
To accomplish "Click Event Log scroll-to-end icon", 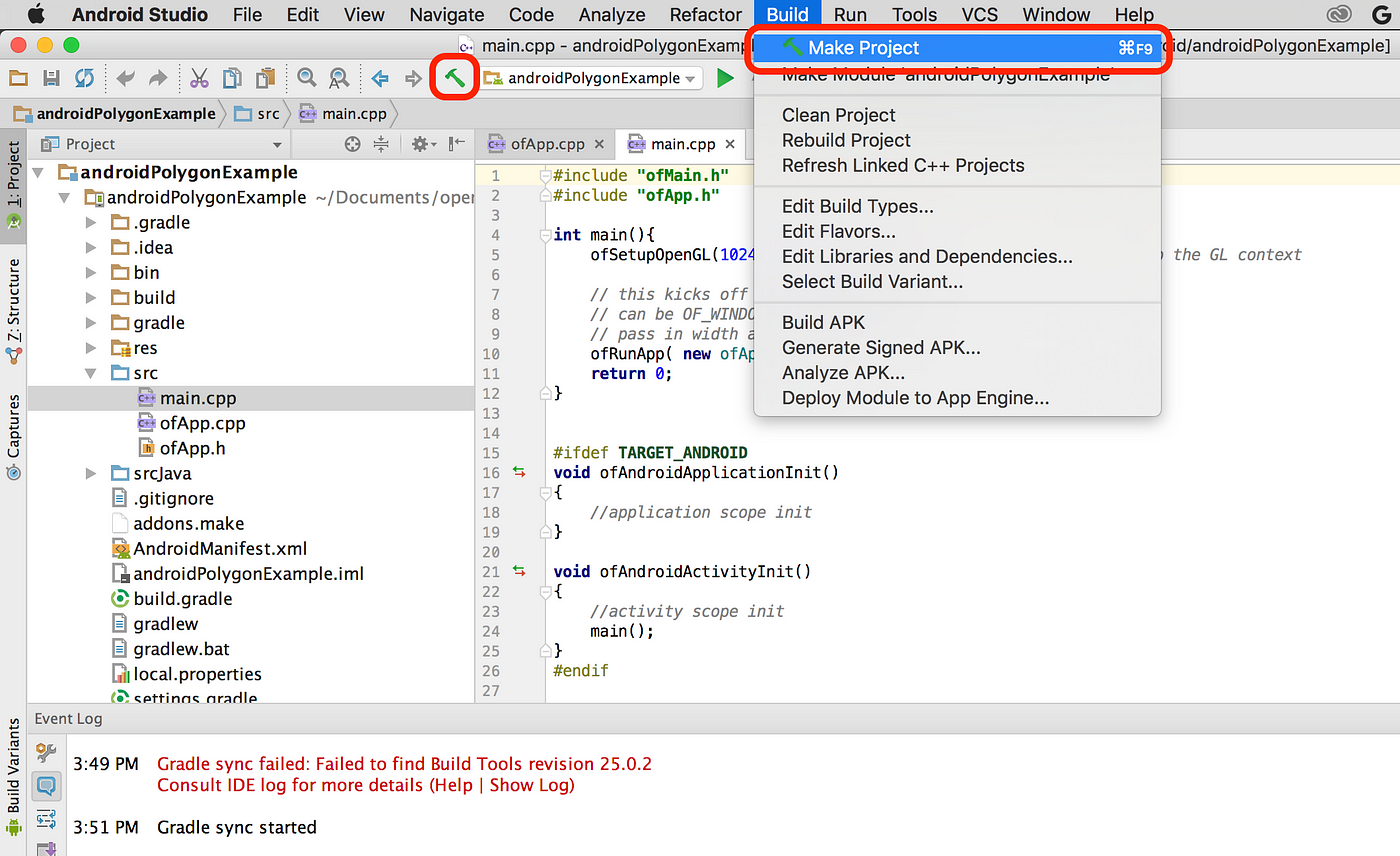I will (46, 851).
